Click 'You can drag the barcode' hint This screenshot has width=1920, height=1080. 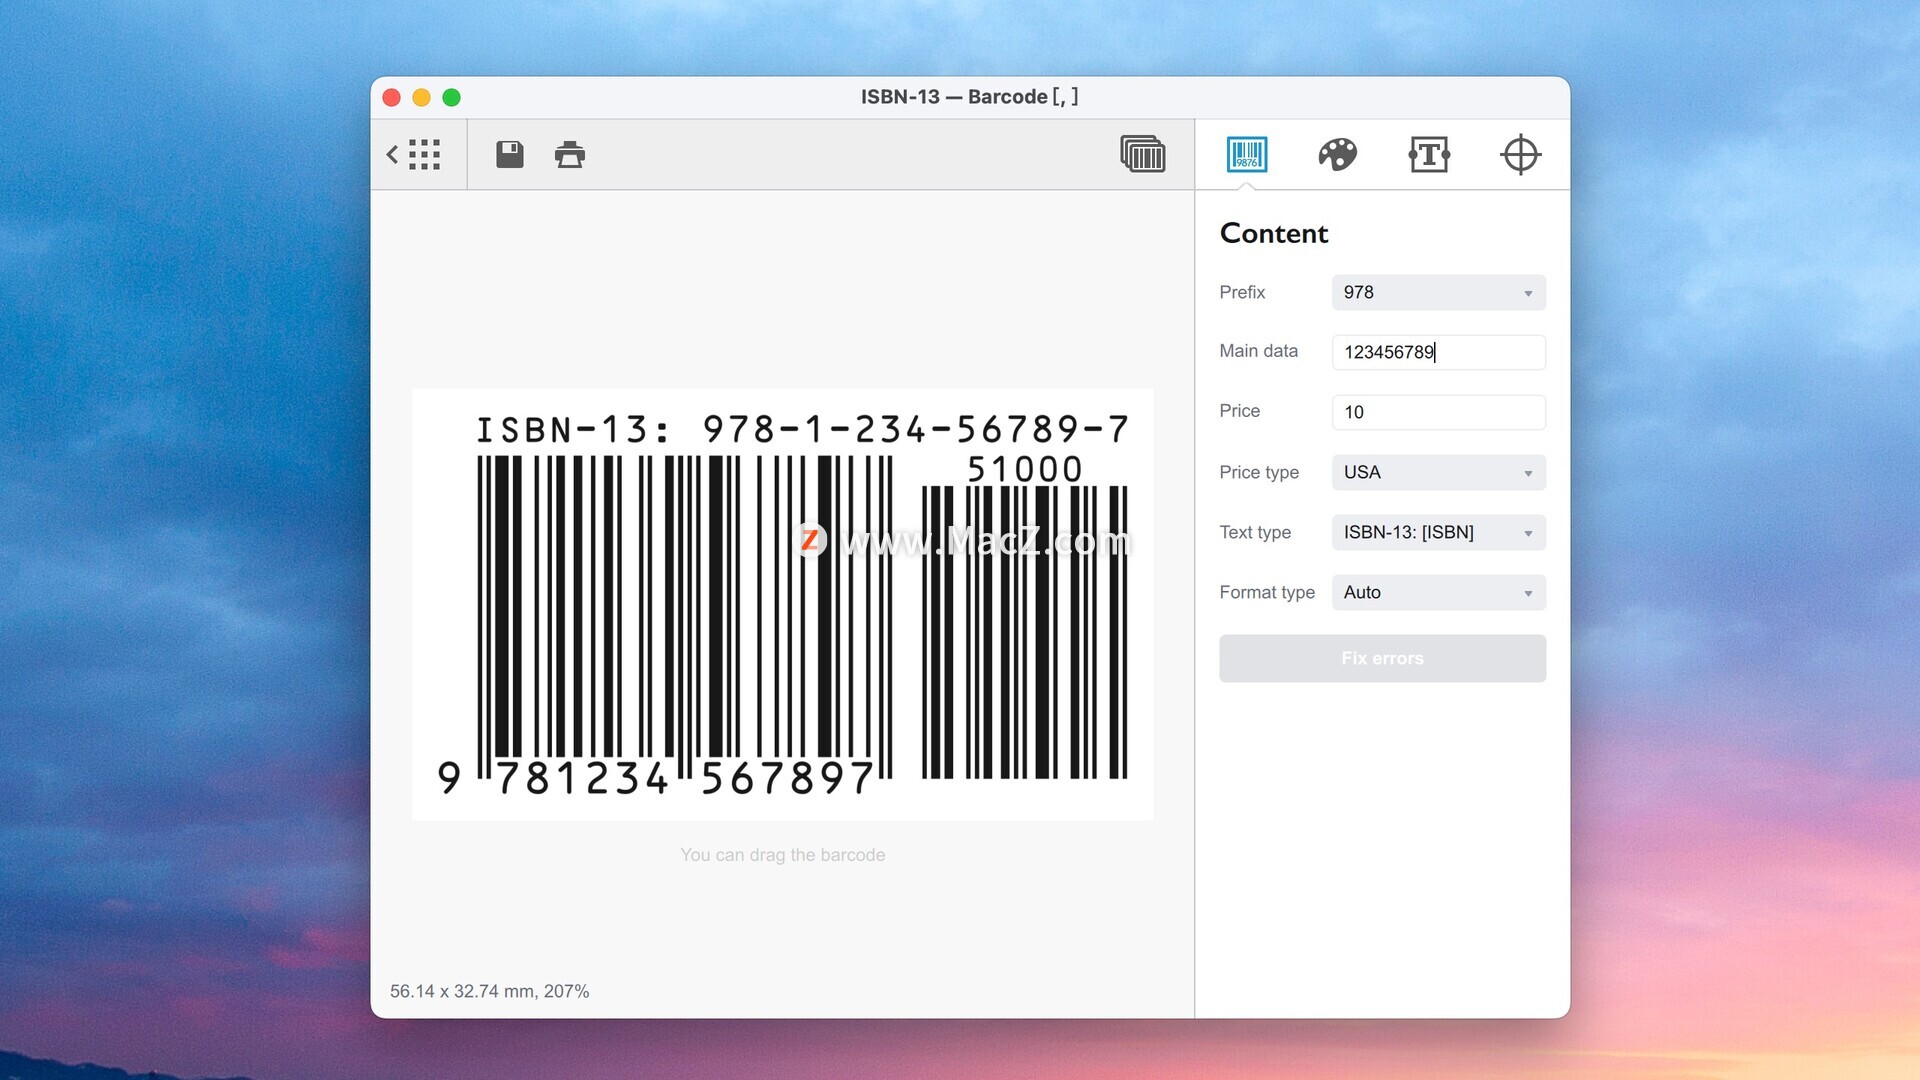[782, 855]
